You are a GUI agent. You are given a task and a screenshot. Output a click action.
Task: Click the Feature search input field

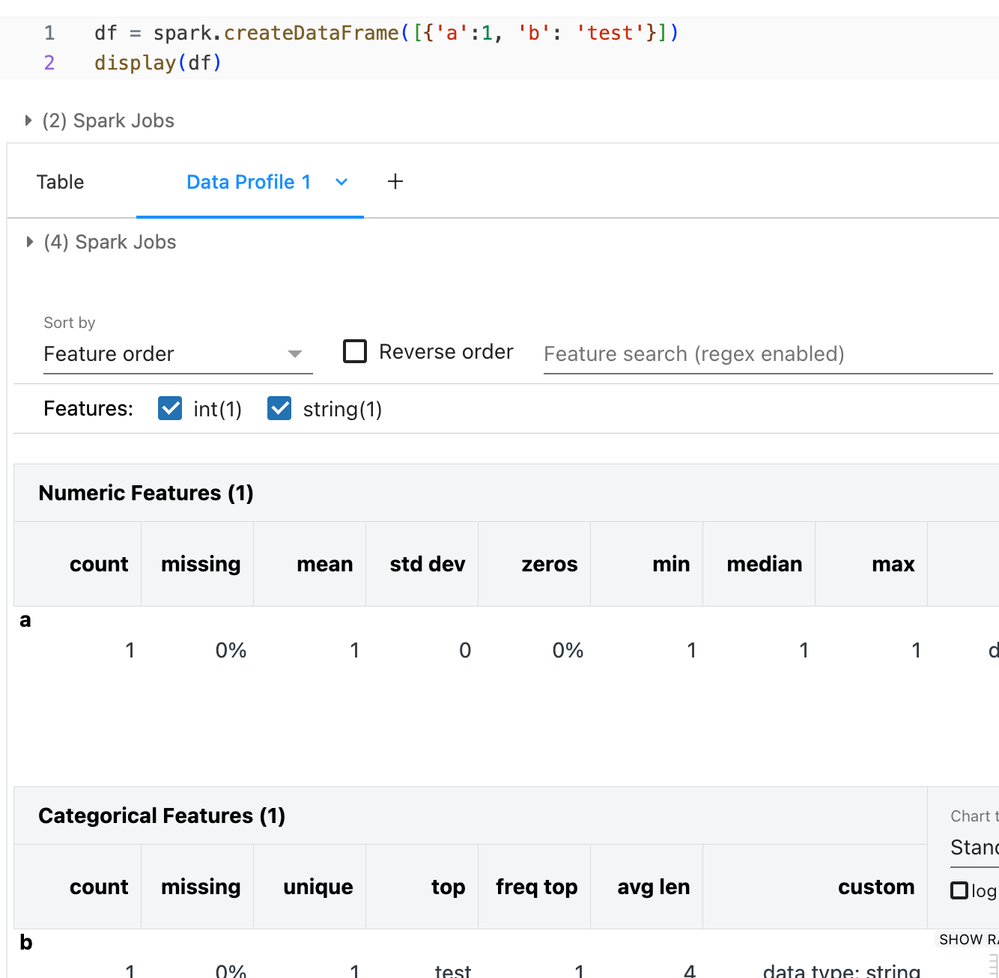[766, 354]
